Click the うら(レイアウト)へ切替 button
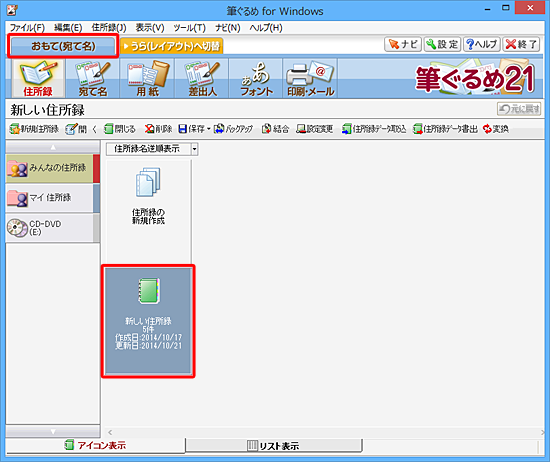 [x=172, y=46]
